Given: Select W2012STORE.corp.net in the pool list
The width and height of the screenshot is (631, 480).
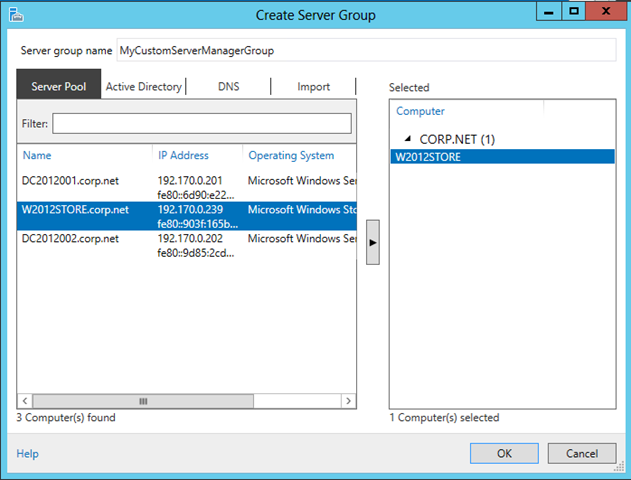Looking at the screenshot, I should [76, 210].
